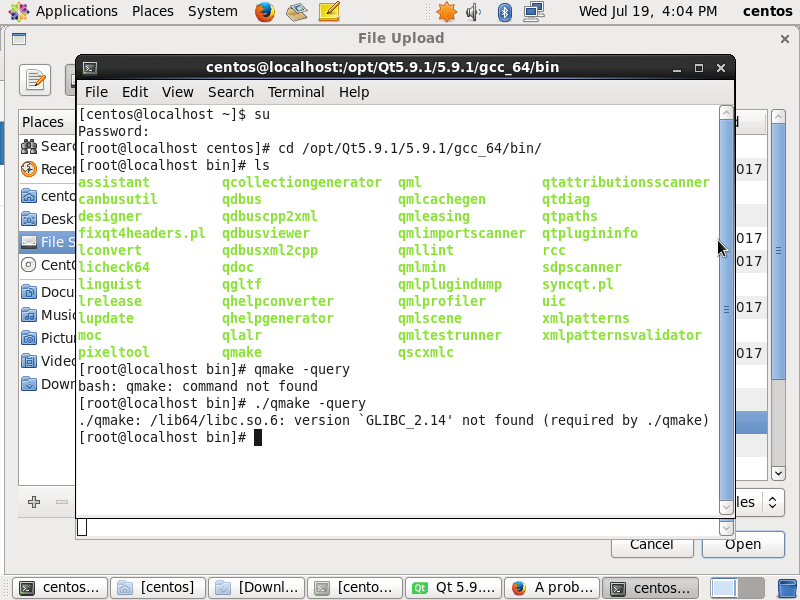This screenshot has width=800, height=600.
Task: Switch to [cento...] terminal taskbar item
Action: [x=355, y=588]
